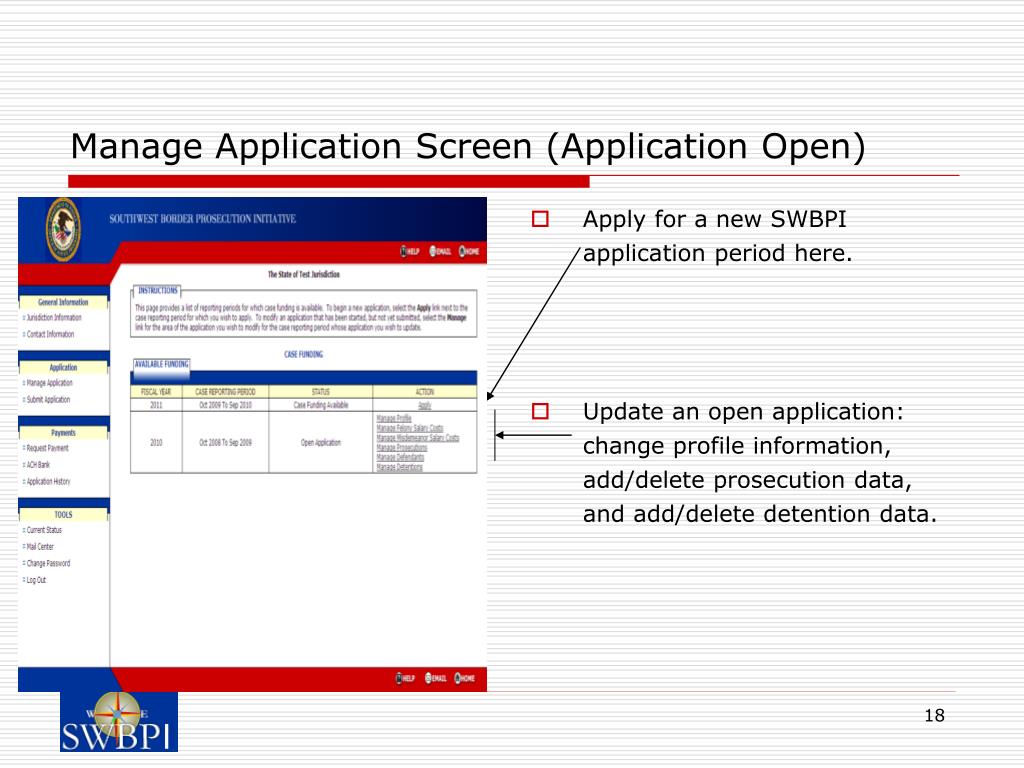Select the fiscal year 2011 cell
Viewport: 1024px width, 768px height.
156,406
